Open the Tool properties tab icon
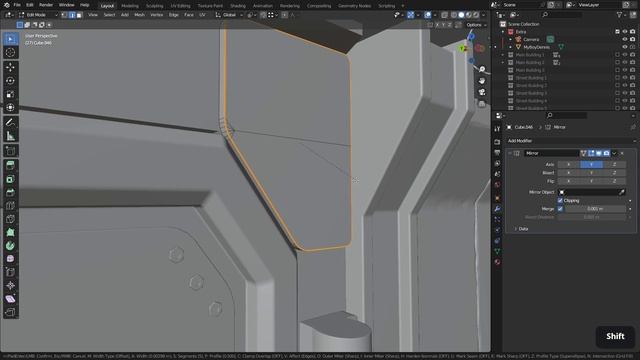 497,129
